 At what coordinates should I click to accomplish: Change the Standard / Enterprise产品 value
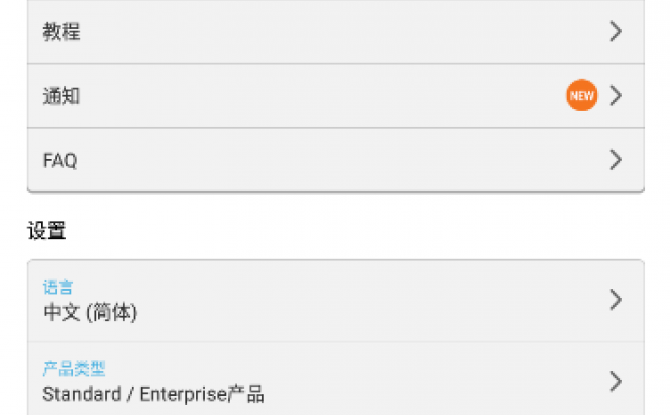[153, 394]
